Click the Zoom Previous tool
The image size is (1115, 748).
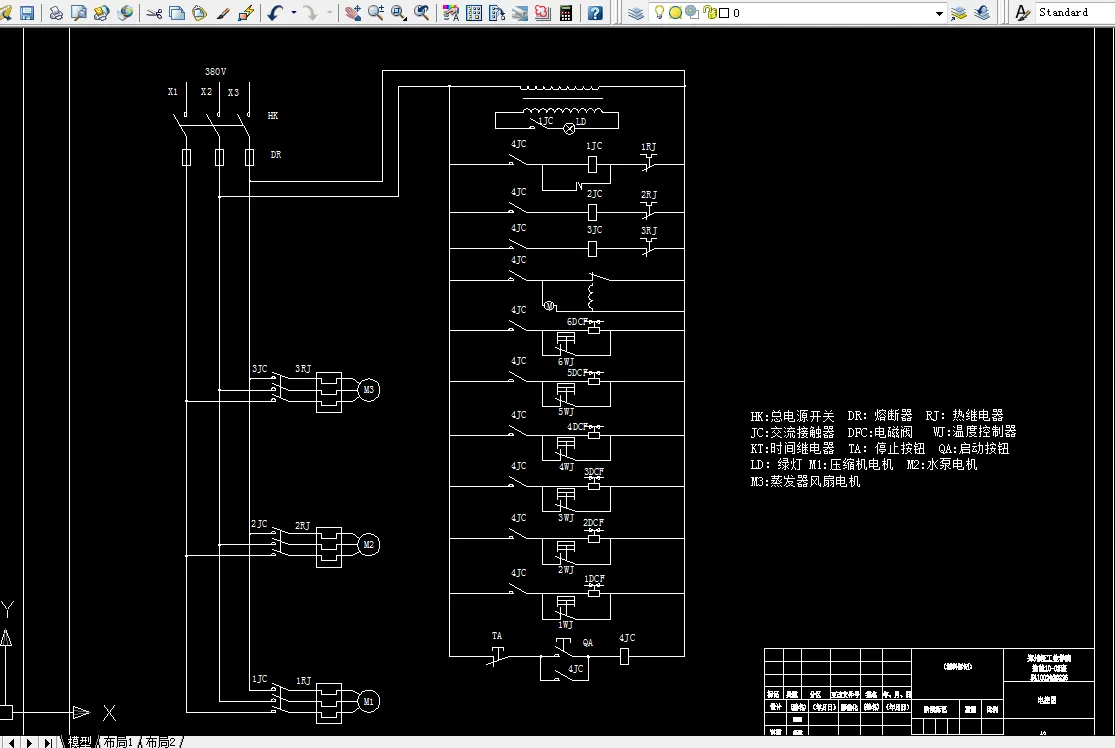coord(422,13)
